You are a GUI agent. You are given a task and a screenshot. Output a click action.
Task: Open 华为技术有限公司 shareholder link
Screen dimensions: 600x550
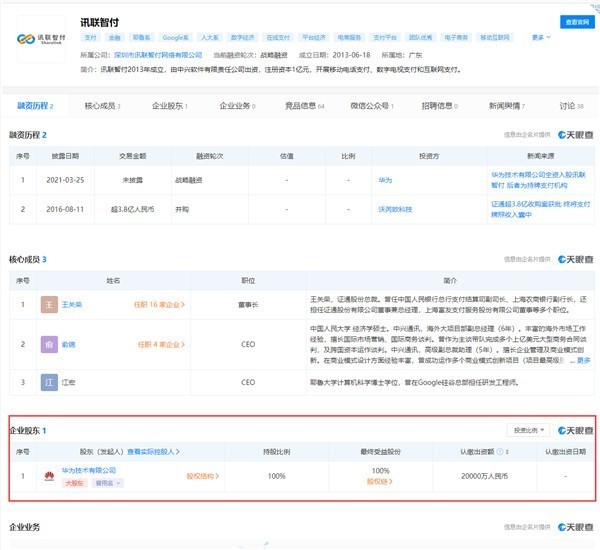coord(88,470)
